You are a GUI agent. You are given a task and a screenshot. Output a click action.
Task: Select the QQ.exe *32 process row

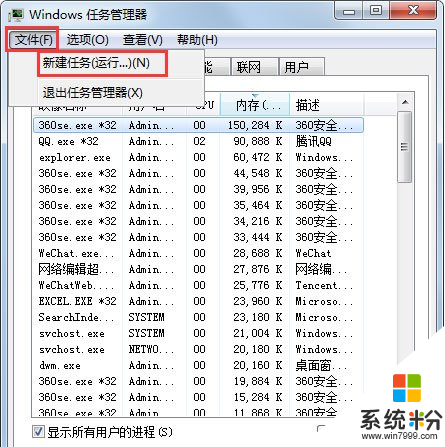tap(198, 141)
